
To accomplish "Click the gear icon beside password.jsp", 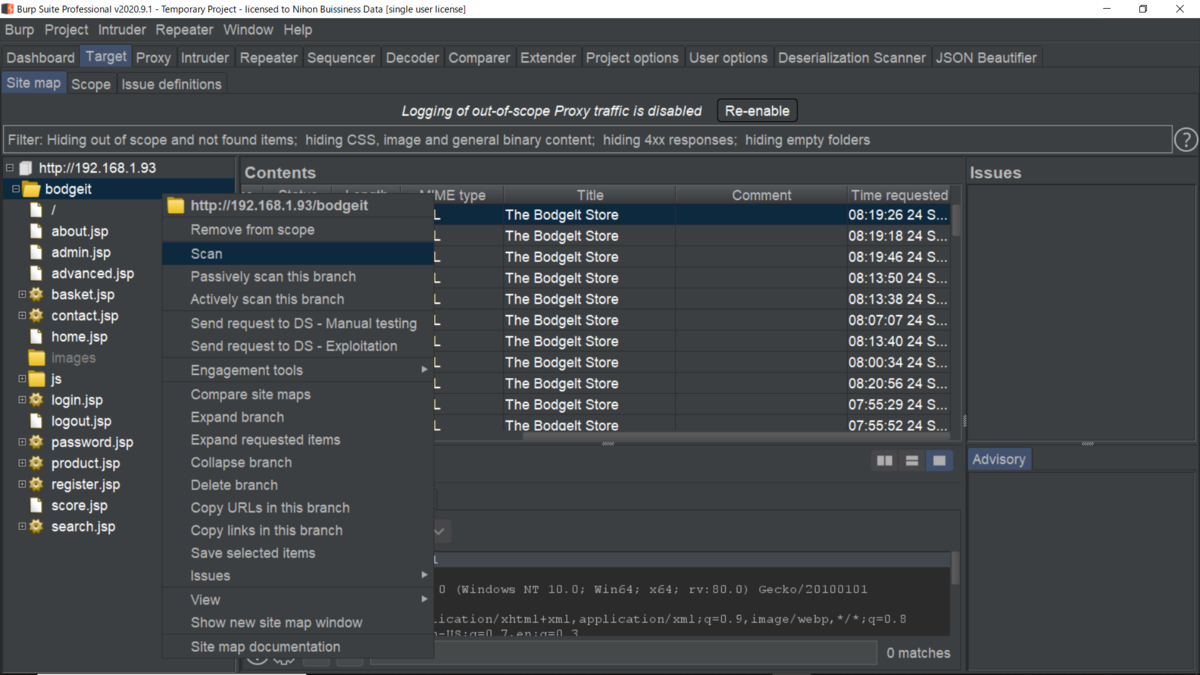I will [36, 442].
